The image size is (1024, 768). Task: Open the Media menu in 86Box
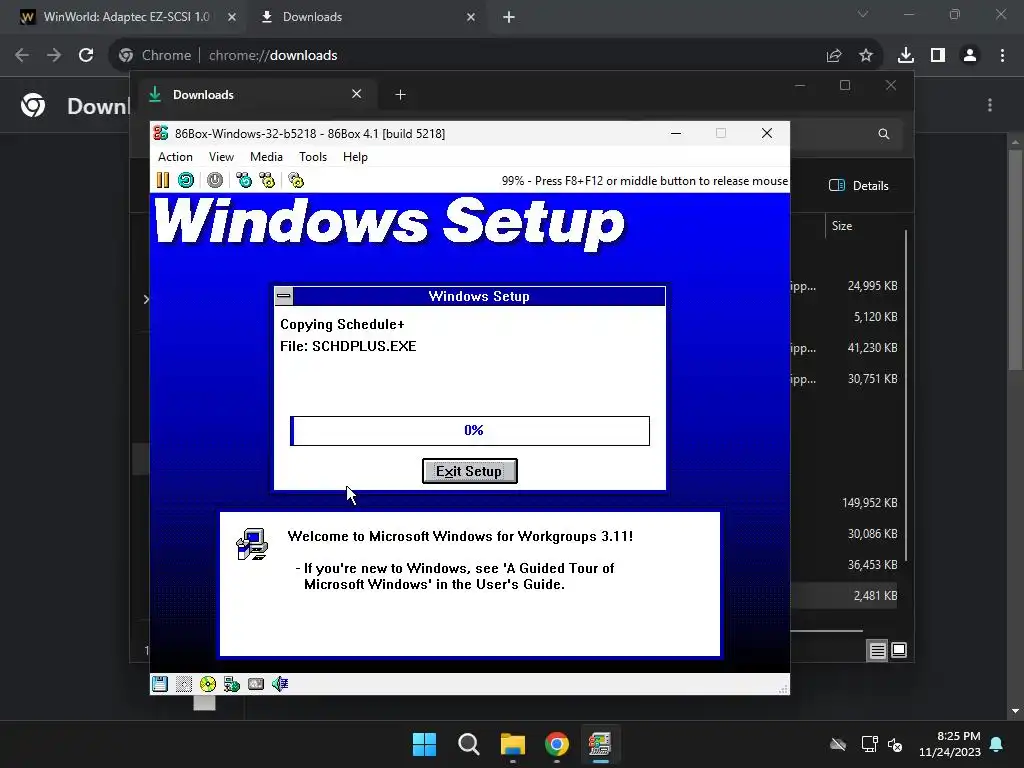(266, 157)
